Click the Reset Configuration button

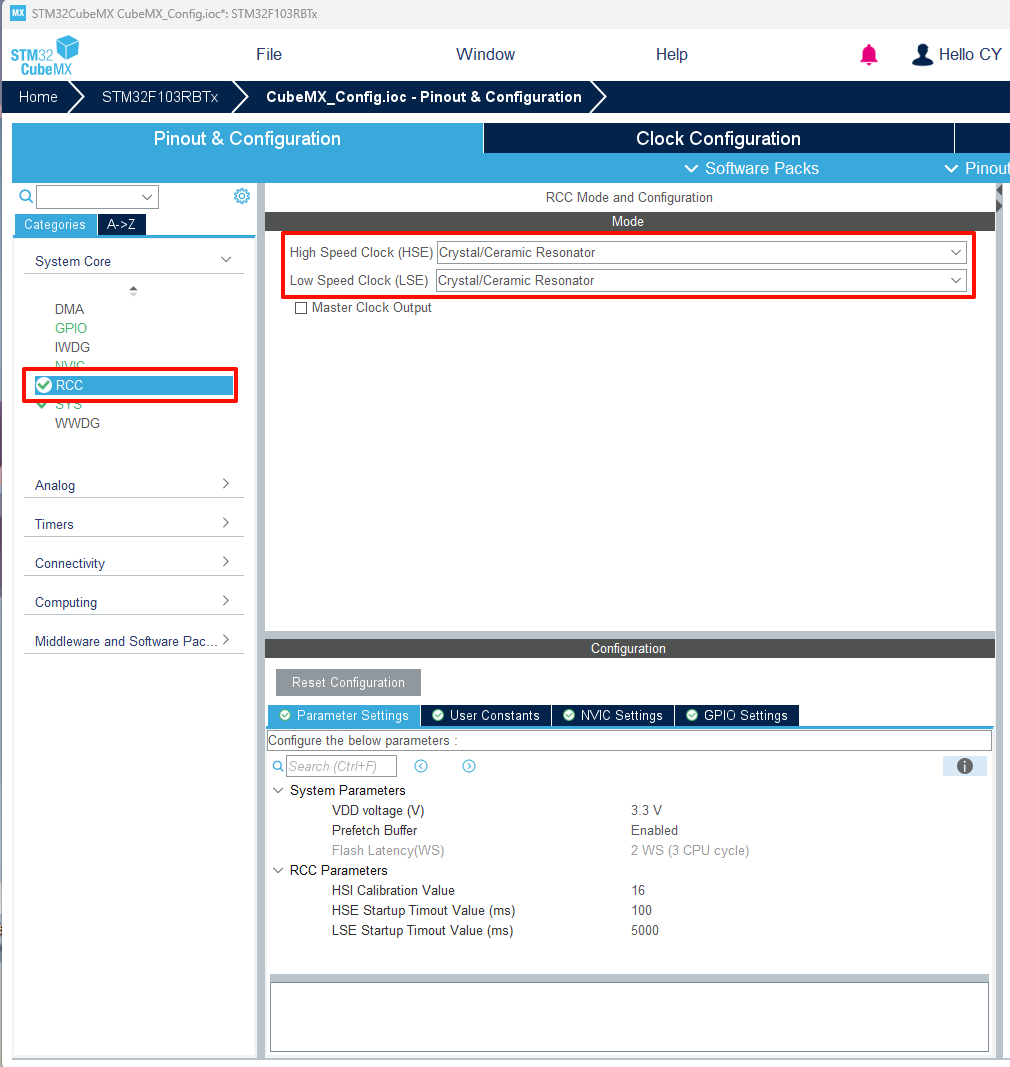click(348, 682)
